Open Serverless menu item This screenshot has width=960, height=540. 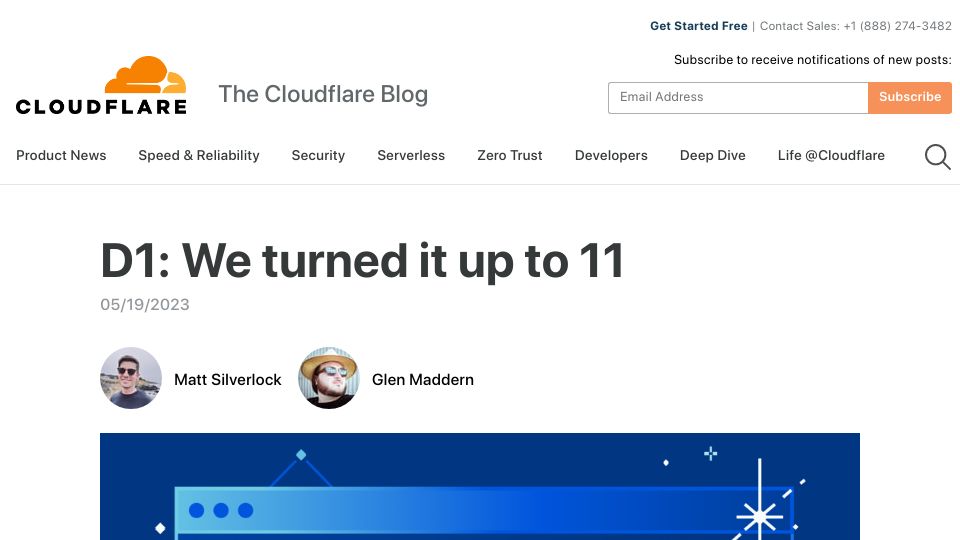pyautogui.click(x=411, y=156)
